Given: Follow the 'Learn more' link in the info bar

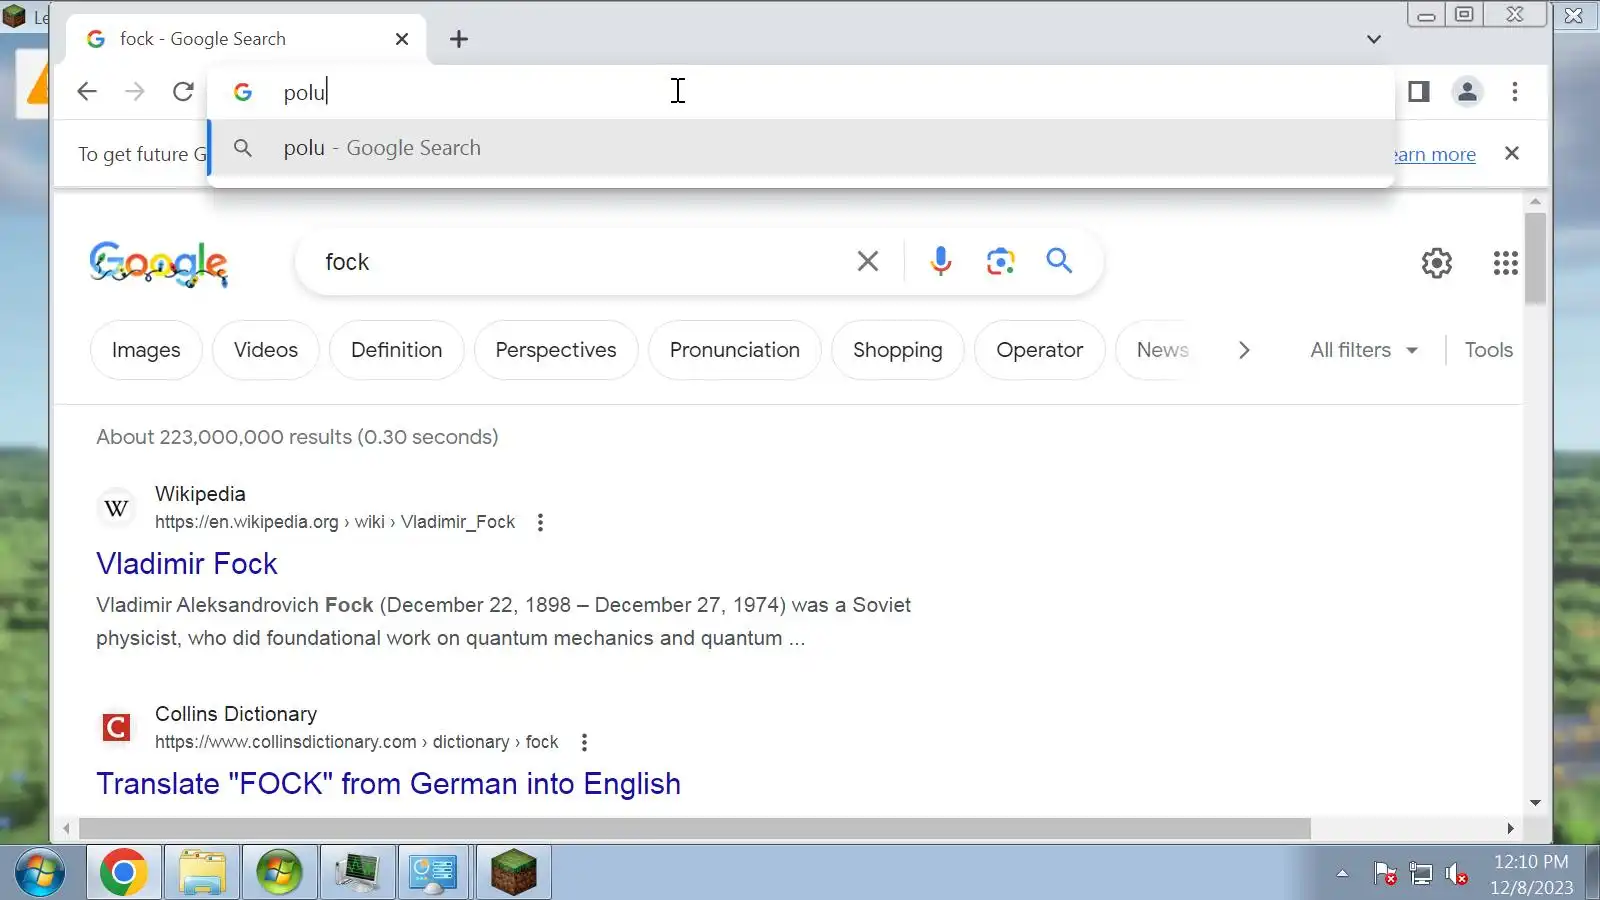Looking at the screenshot, I should pos(1435,154).
